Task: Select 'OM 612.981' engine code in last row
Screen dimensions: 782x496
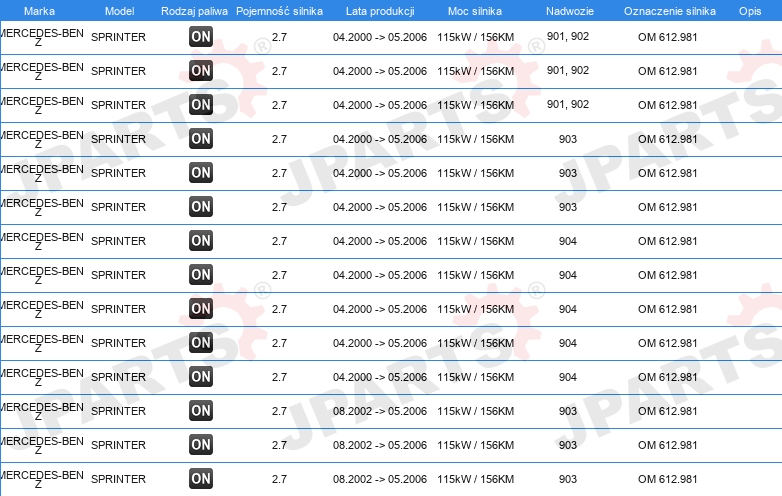Action: tap(667, 479)
